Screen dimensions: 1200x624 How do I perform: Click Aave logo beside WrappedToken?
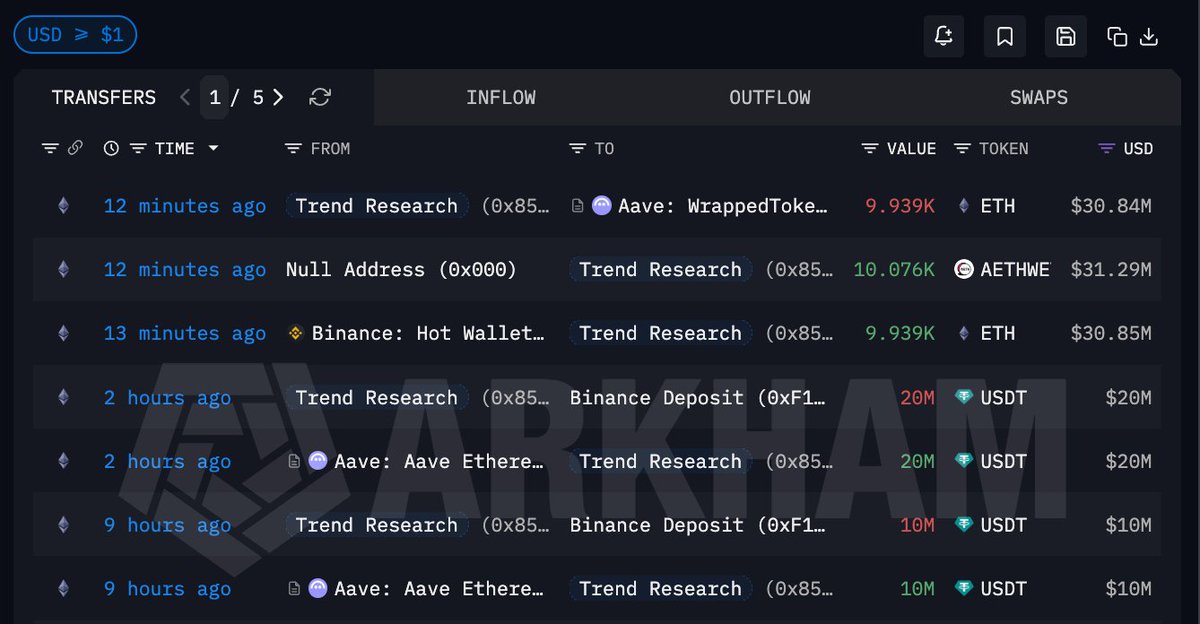point(602,206)
